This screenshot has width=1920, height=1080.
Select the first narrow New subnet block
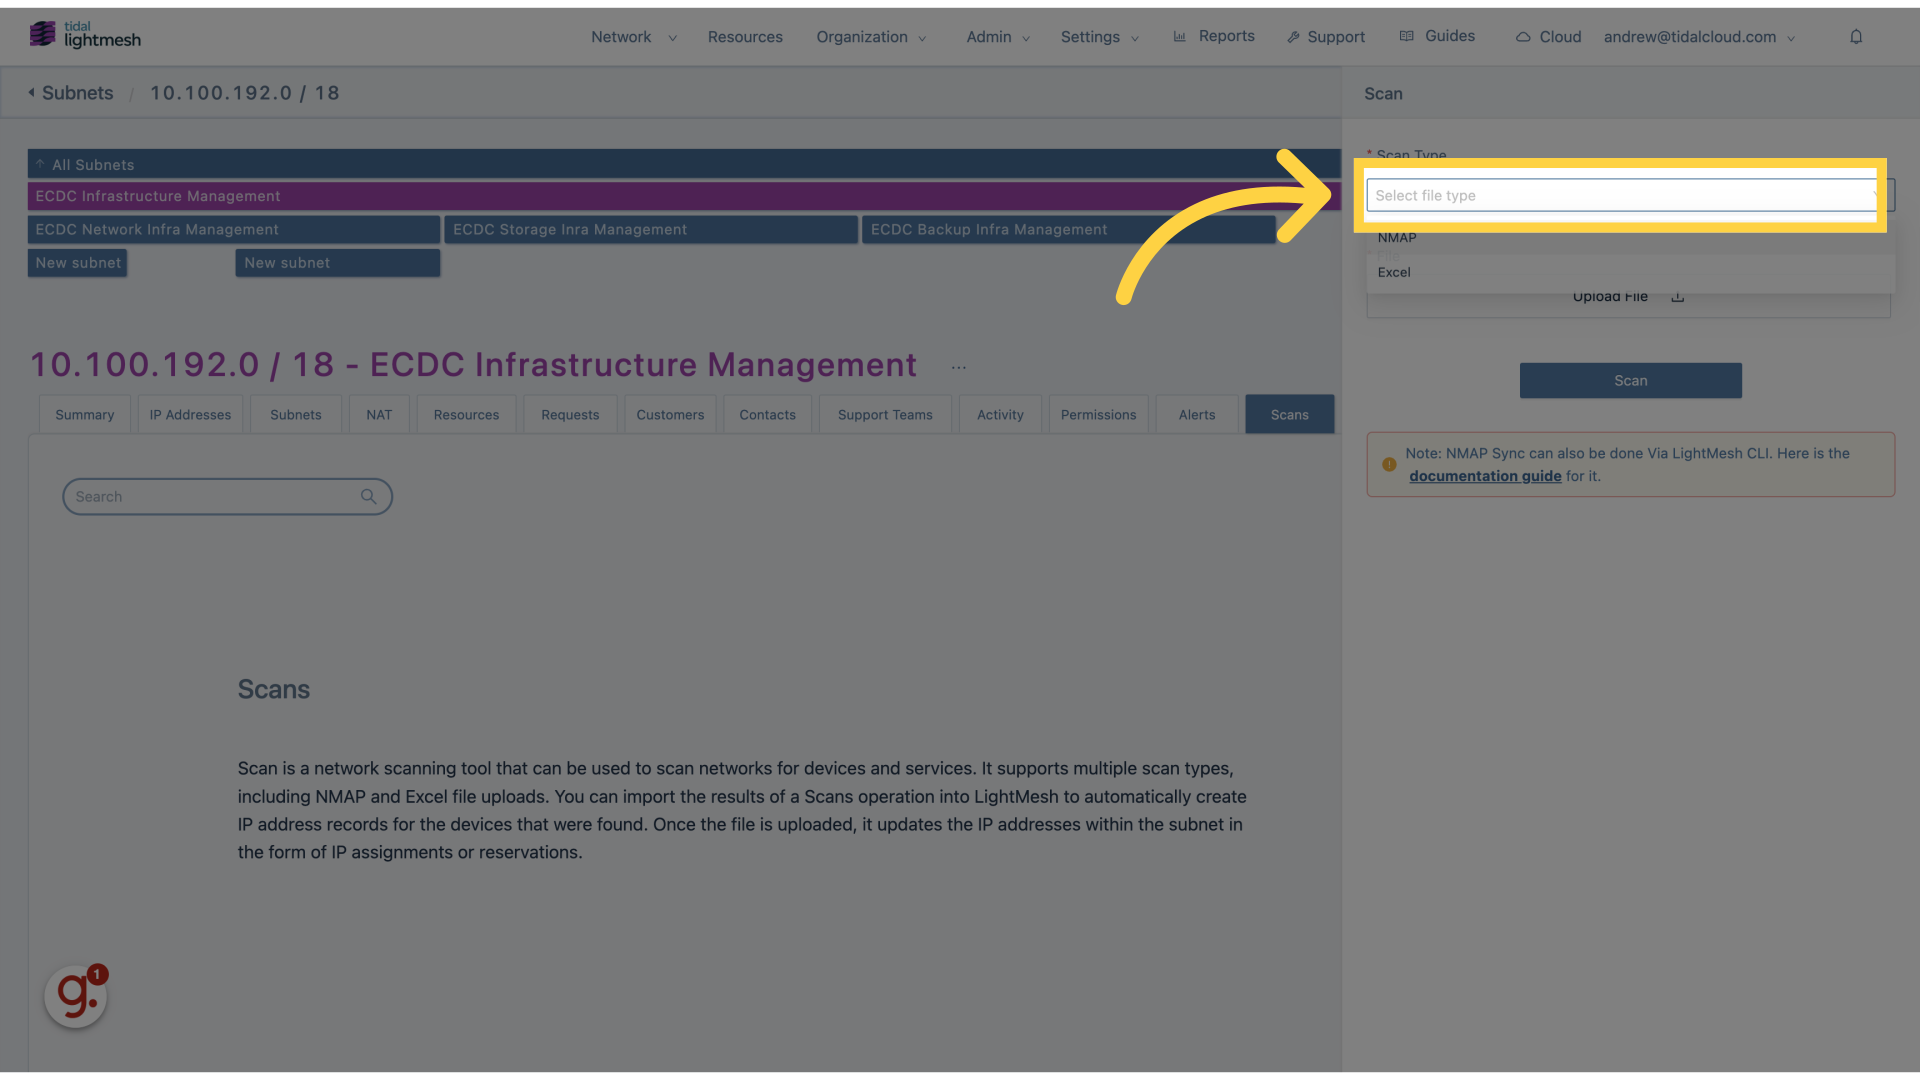pyautogui.click(x=78, y=263)
